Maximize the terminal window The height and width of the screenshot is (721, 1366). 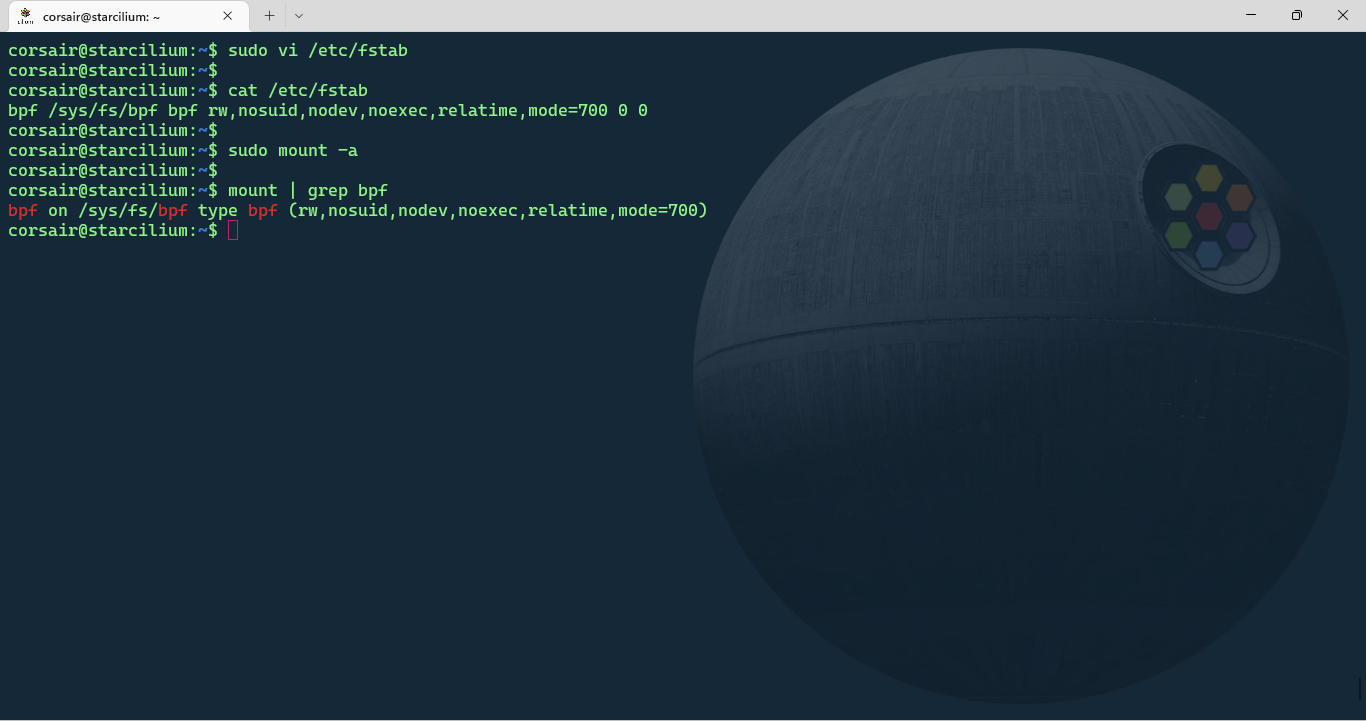pos(1296,15)
